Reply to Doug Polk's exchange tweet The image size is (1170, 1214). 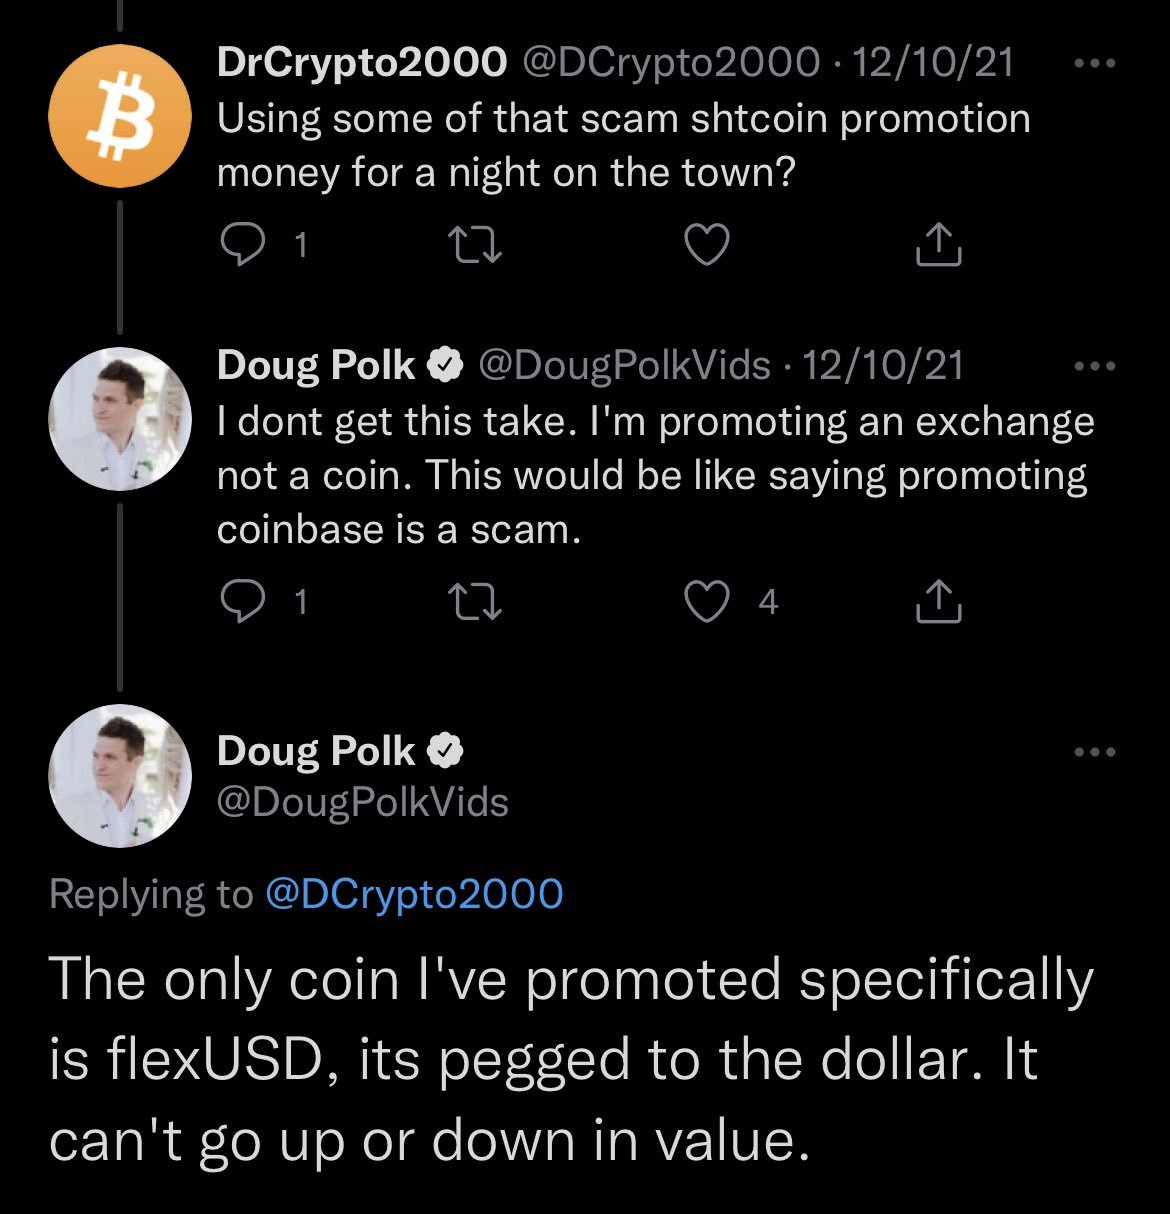pyautogui.click(x=240, y=601)
